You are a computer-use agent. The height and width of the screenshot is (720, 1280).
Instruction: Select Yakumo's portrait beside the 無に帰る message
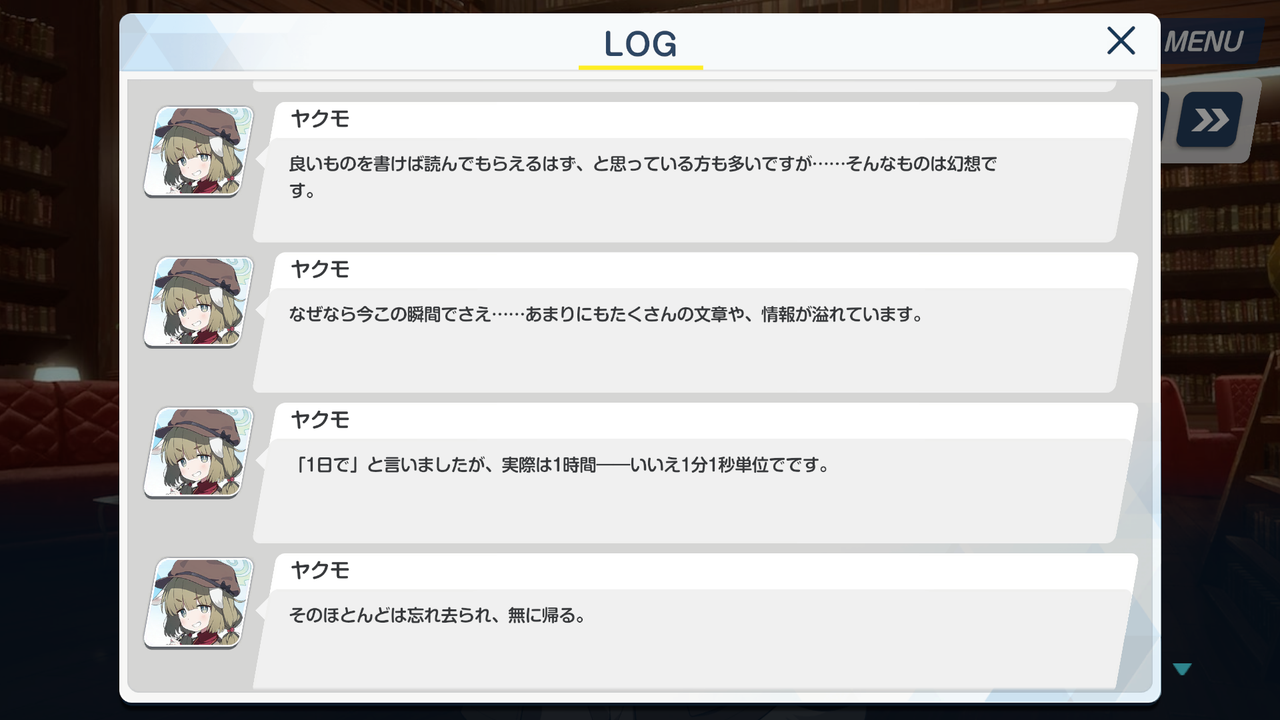198,603
